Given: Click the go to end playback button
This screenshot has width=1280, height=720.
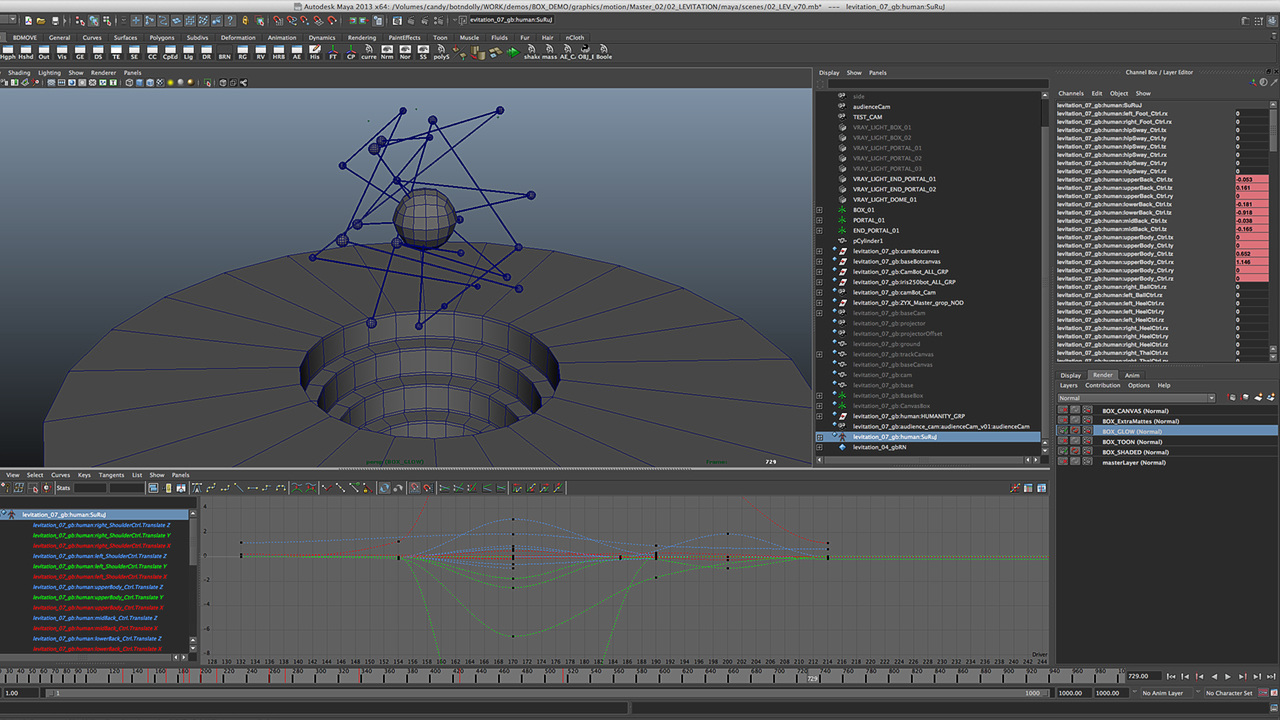Looking at the screenshot, I should (1271, 677).
